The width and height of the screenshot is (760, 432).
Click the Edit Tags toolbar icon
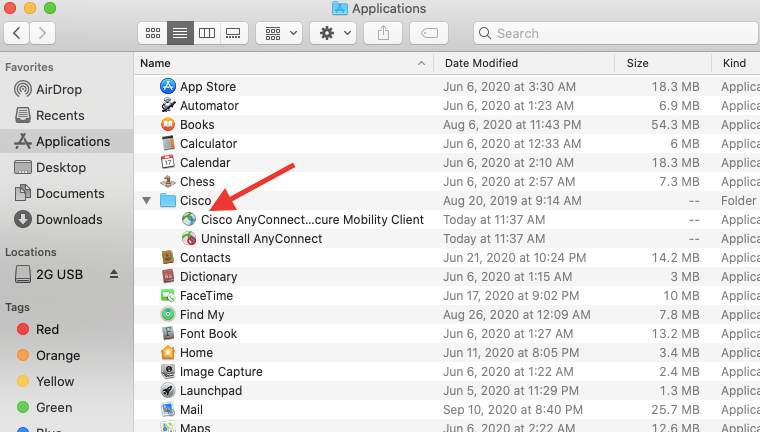[428, 33]
